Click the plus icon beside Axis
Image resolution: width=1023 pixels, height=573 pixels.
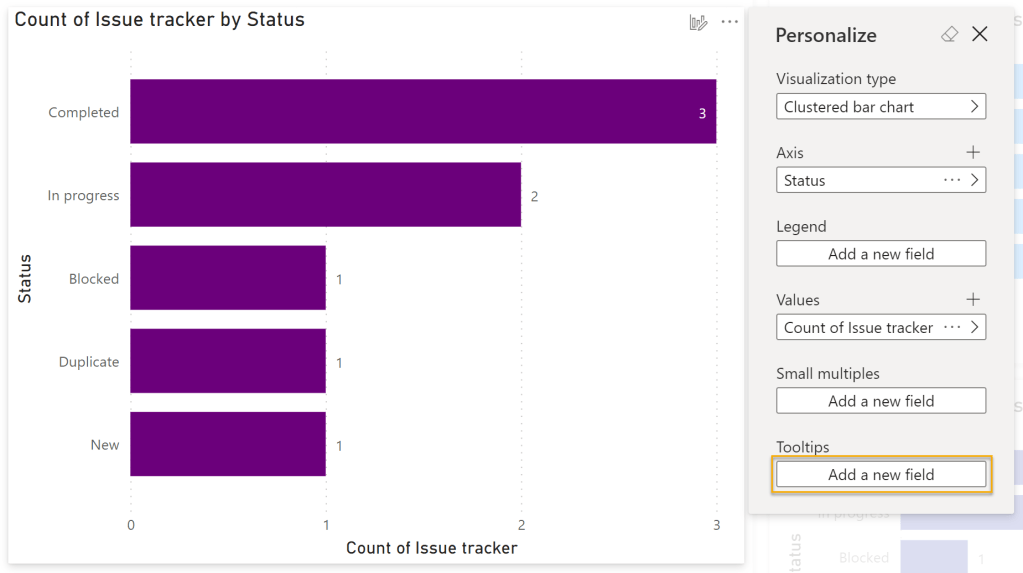click(x=973, y=153)
